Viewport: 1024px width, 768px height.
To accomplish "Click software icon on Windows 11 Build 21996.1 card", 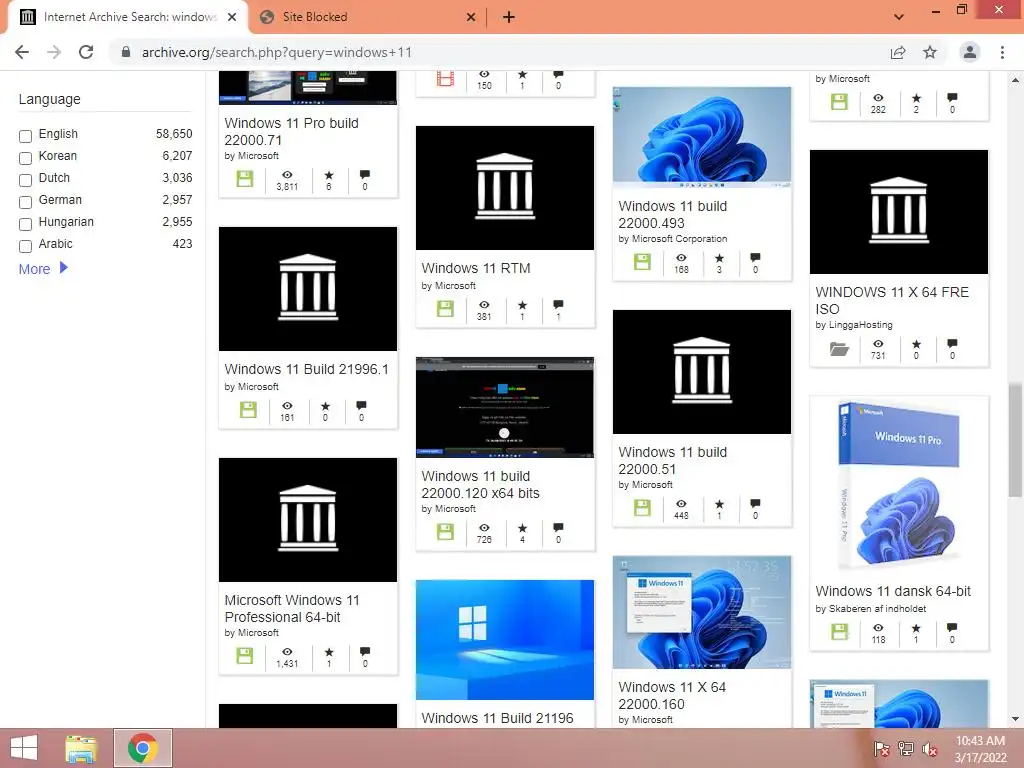I will (x=248, y=409).
